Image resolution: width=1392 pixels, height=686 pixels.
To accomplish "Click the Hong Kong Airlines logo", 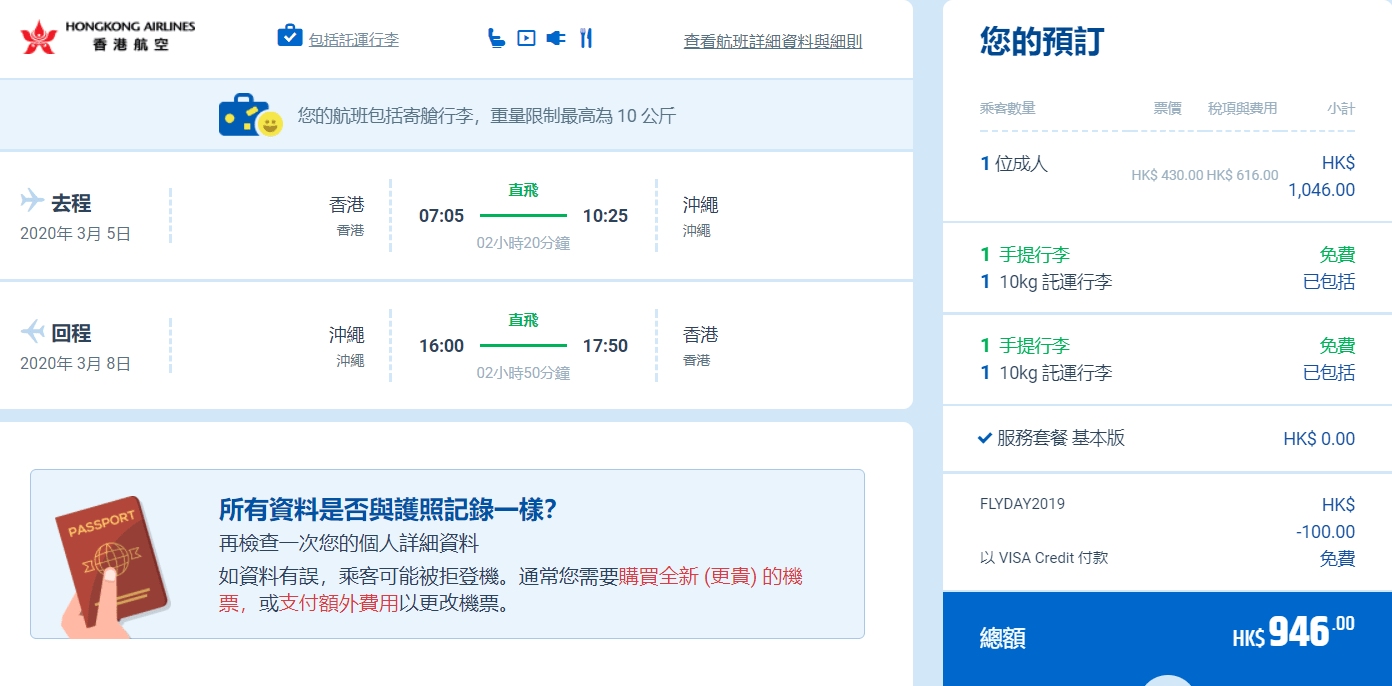I will coord(108,36).
